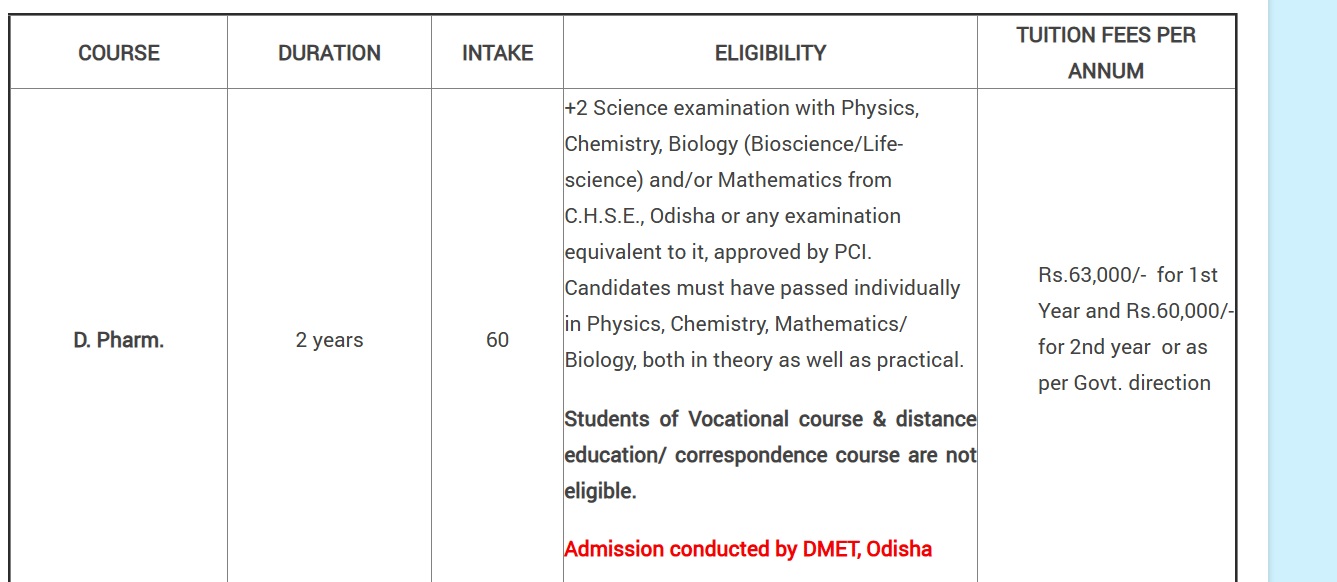Click the light blue panel right of table
Viewport: 1337px width, 582px height.
coord(1302,290)
